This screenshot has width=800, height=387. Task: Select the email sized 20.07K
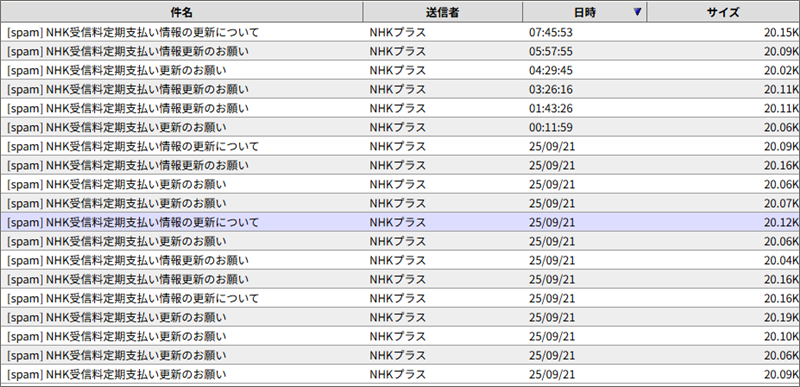[400, 203]
